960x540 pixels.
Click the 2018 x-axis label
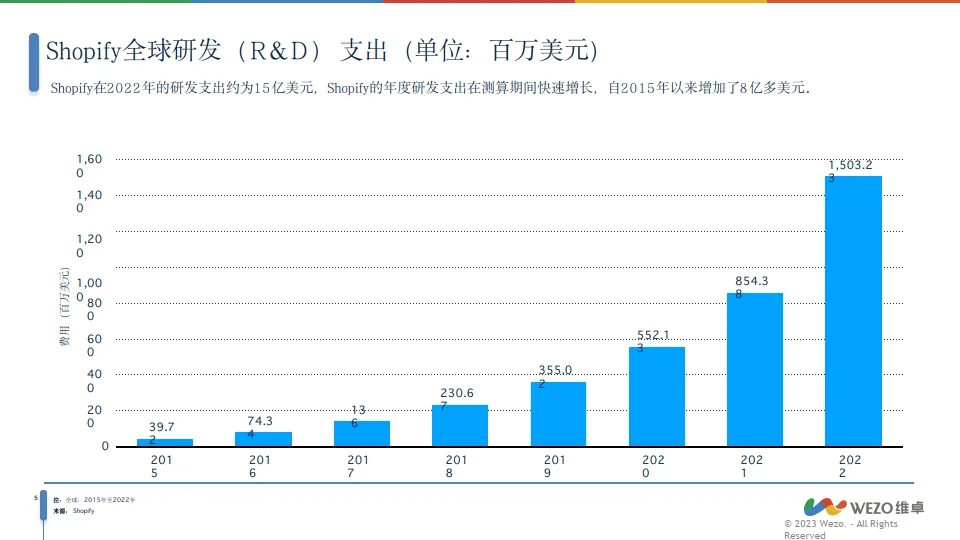click(456, 466)
